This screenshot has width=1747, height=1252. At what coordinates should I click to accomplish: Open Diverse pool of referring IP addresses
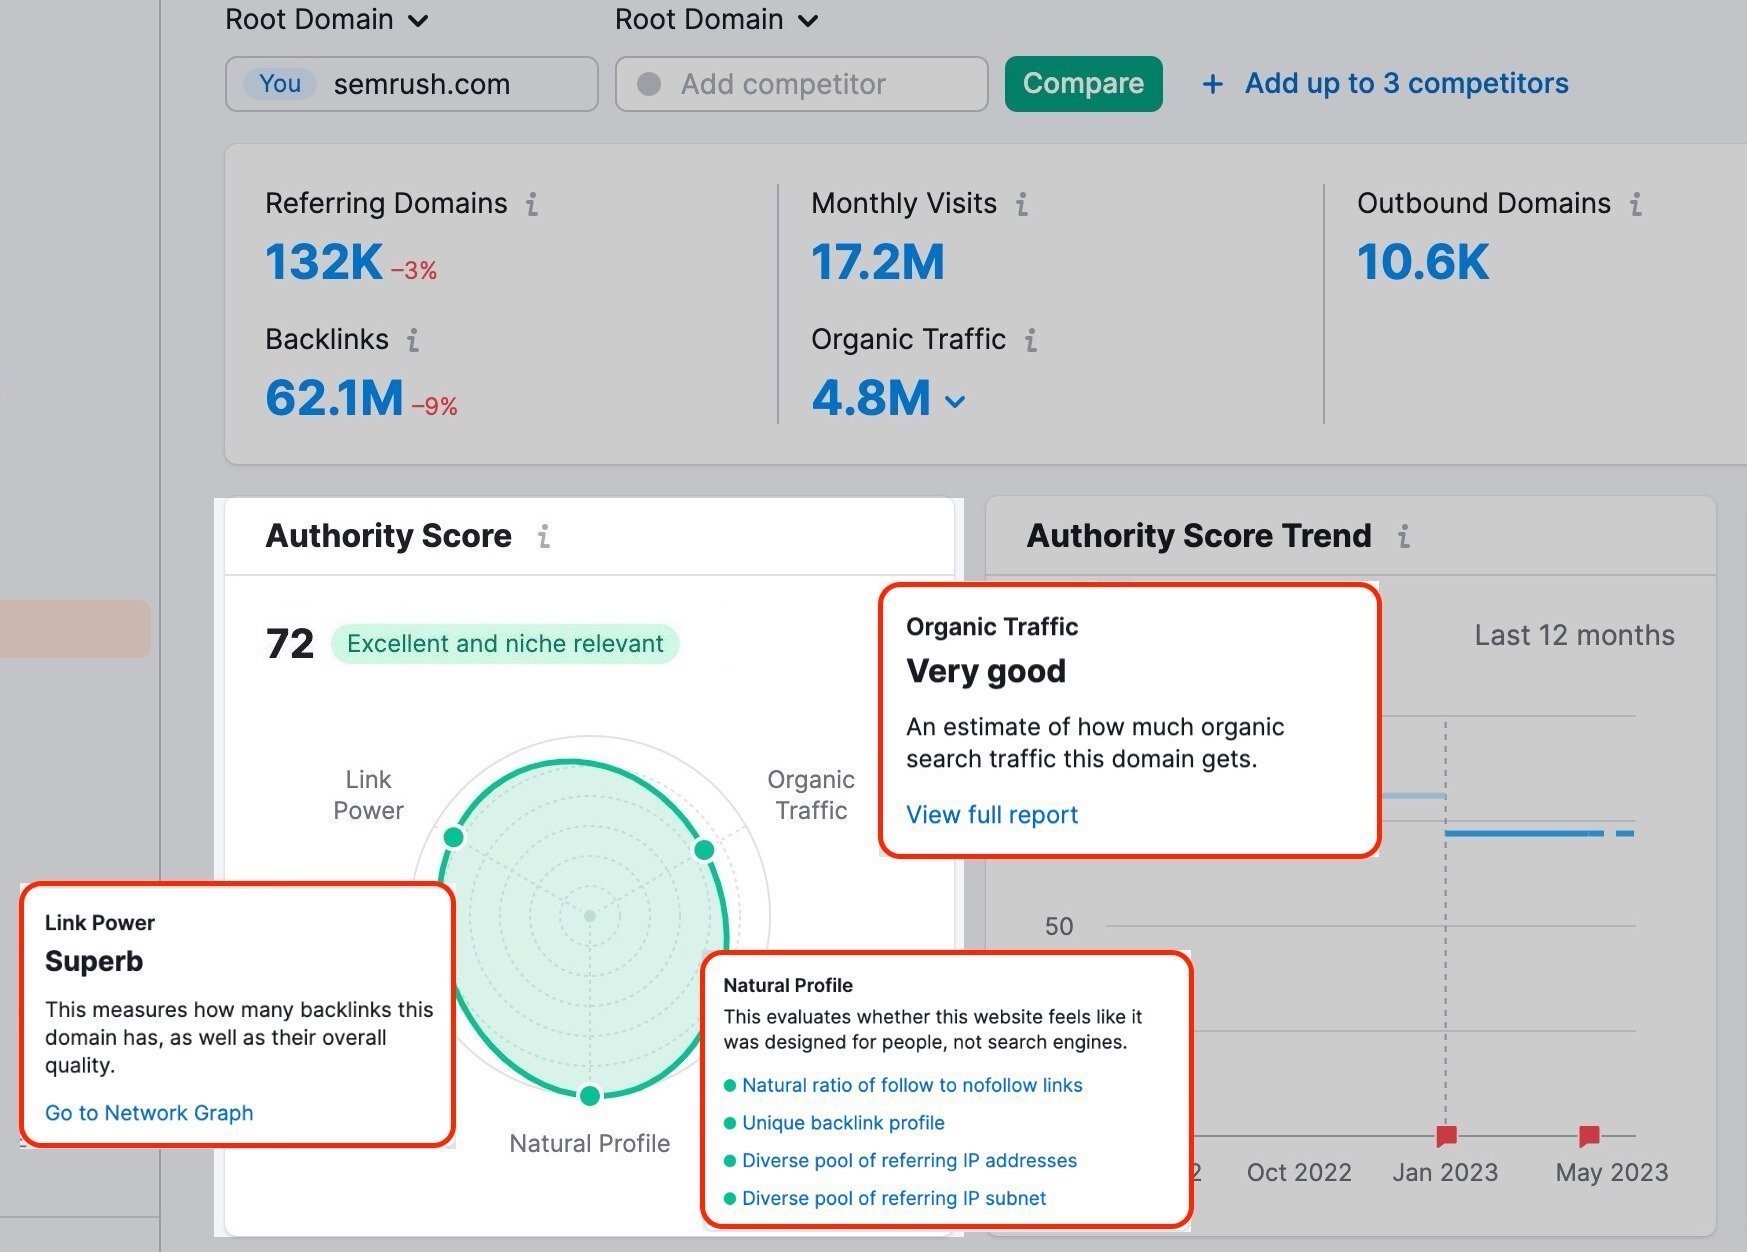coord(909,1160)
